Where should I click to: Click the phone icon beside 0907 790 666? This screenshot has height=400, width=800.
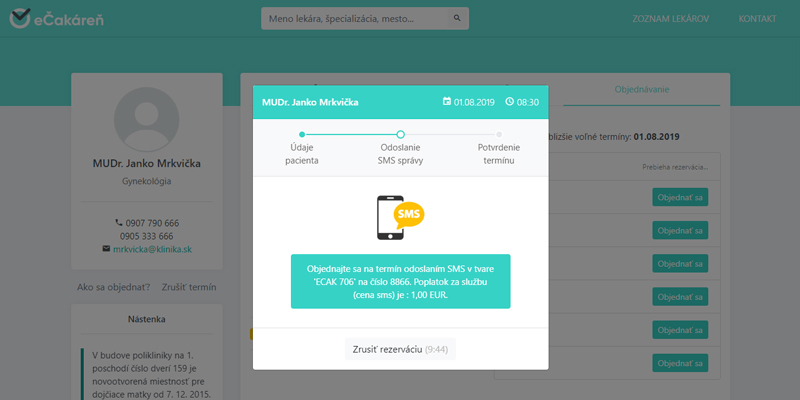tap(119, 222)
